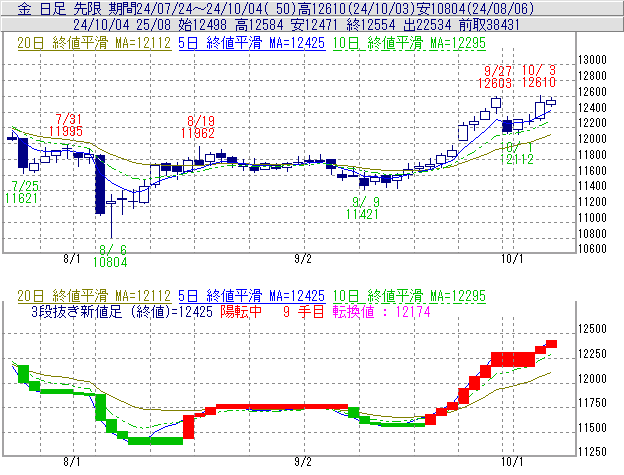
Task: Click the 始12498 opening price in the header
Action: point(203,25)
